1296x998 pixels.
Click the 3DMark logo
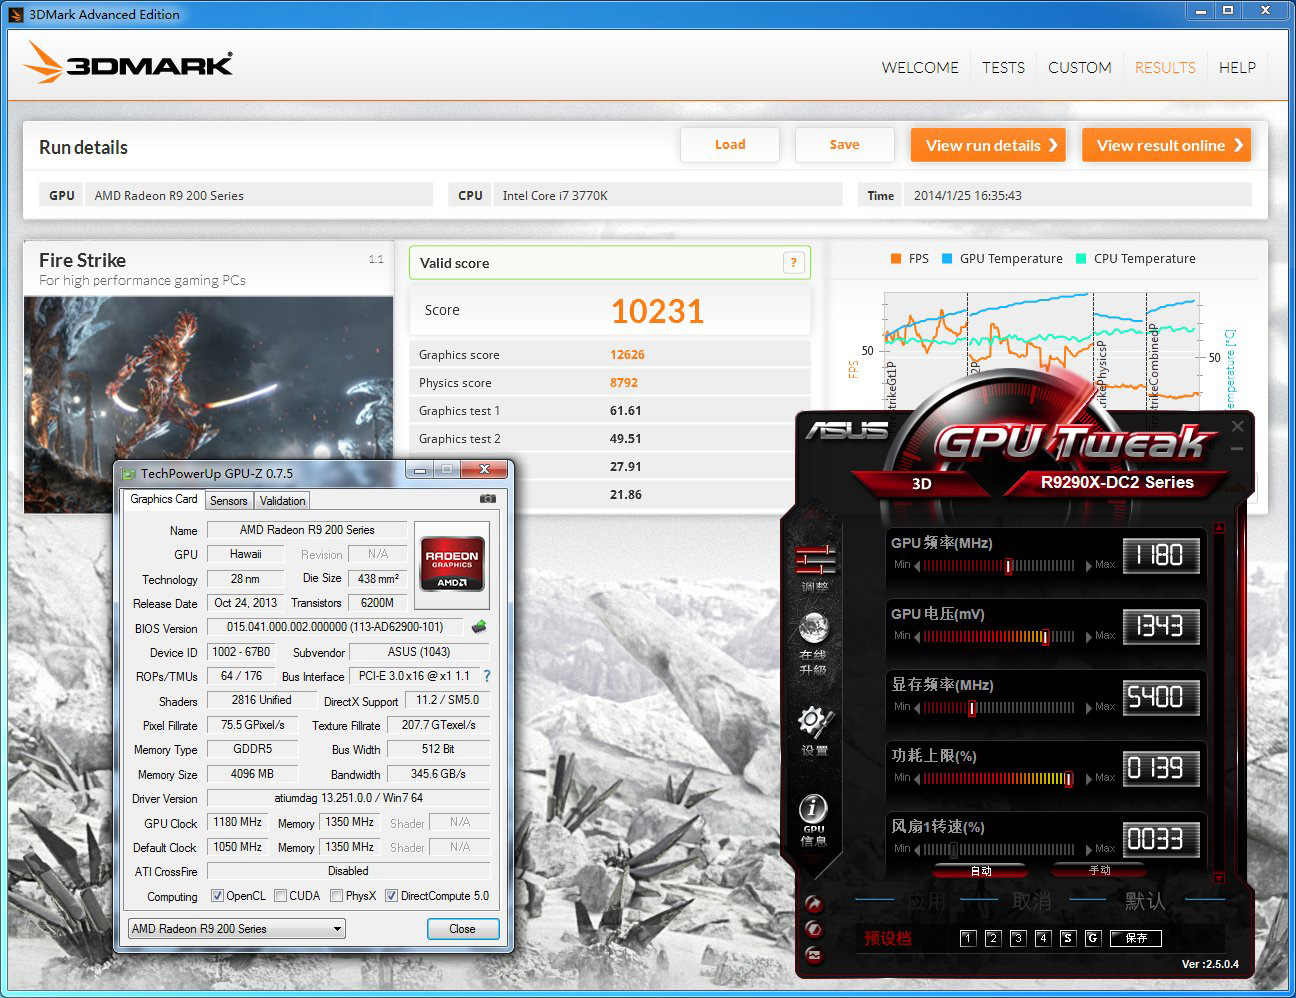128,63
